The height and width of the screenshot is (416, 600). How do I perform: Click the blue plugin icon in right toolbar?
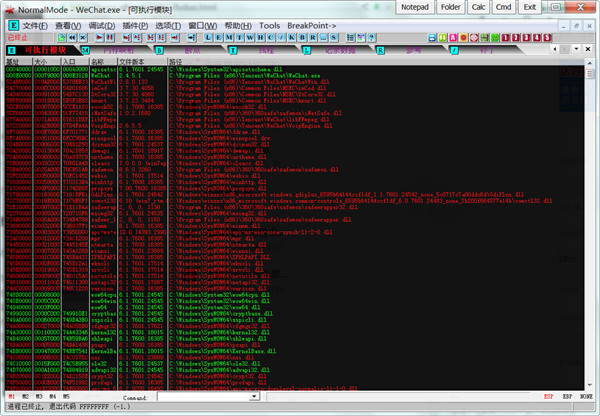coord(432,38)
